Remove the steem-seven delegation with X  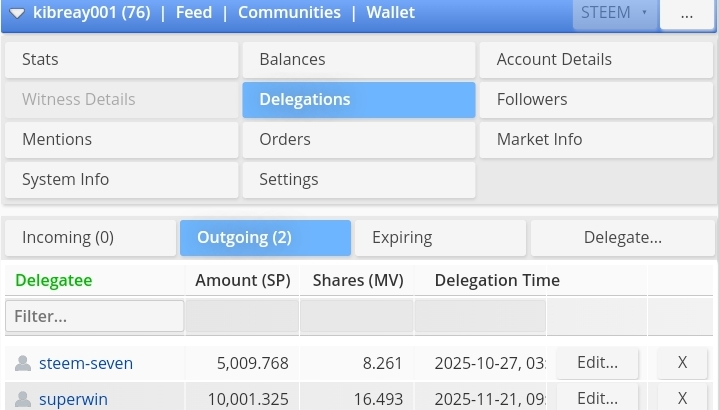682,362
